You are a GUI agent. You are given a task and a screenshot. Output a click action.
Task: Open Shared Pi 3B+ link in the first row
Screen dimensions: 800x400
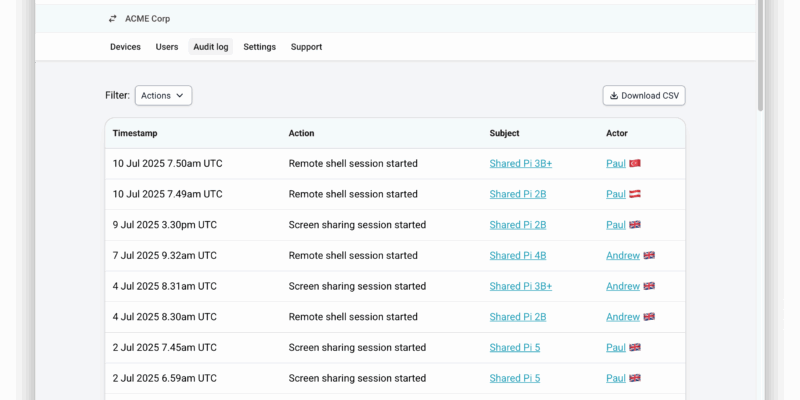click(x=520, y=163)
